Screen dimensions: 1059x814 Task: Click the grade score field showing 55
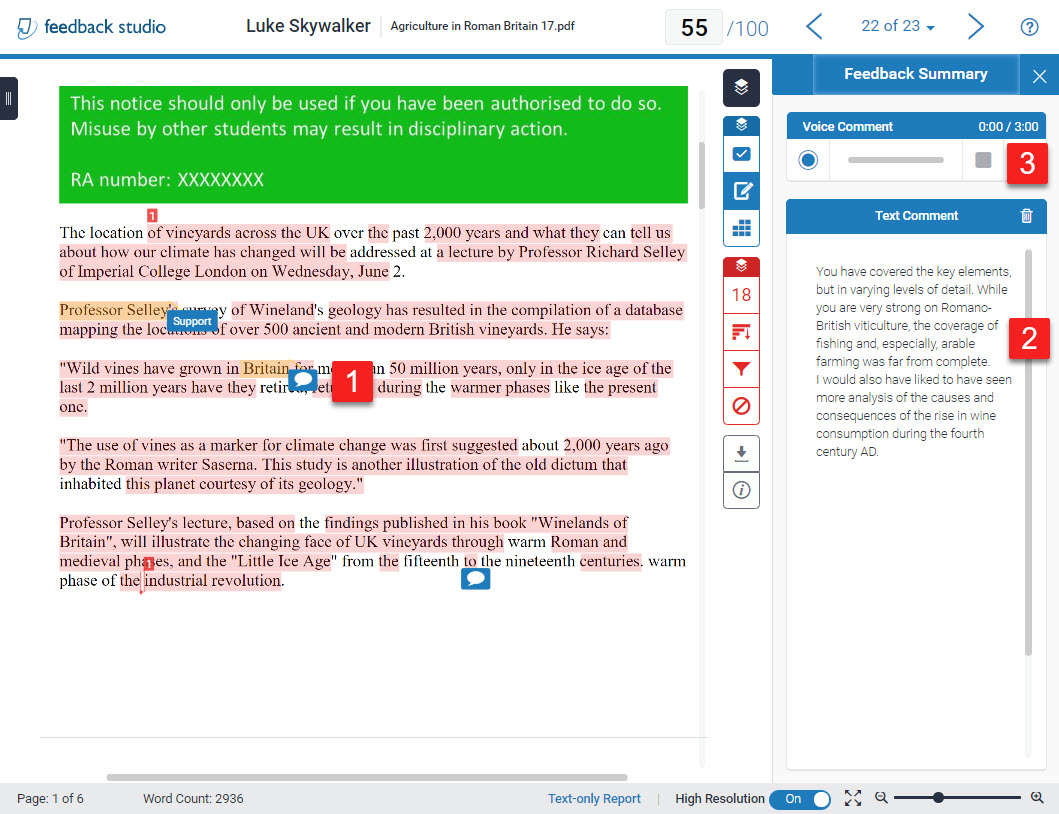coord(694,28)
